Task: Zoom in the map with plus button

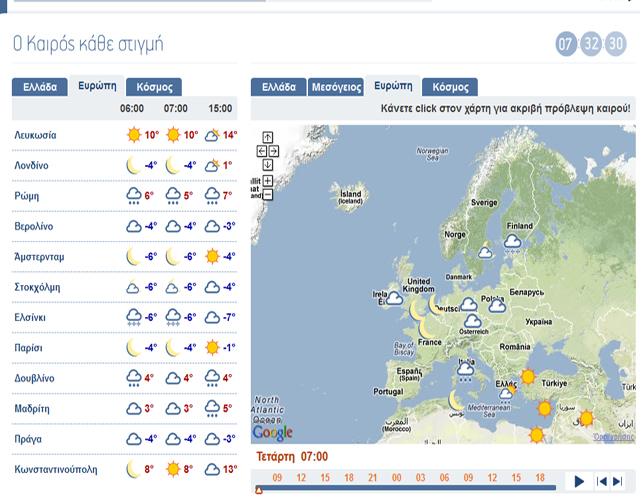Action: click(267, 181)
